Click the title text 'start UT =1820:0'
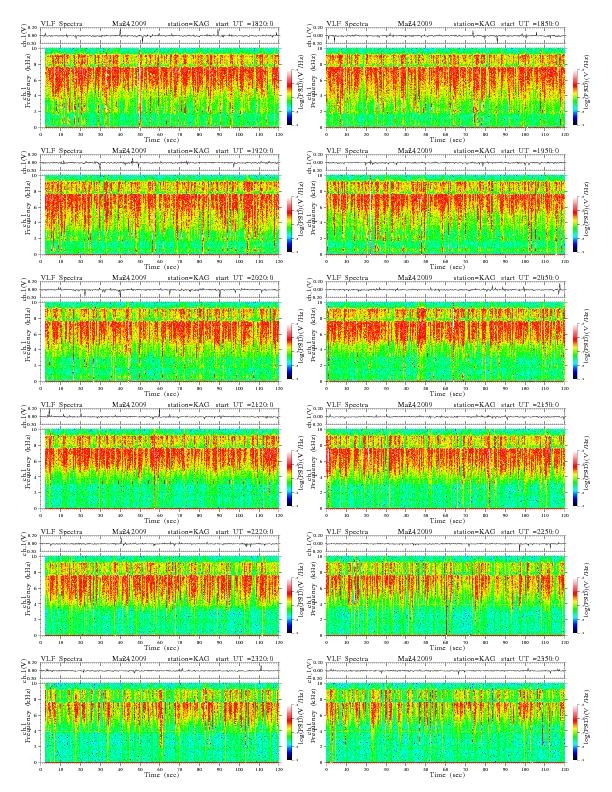The height and width of the screenshot is (792, 612). (x=244, y=24)
